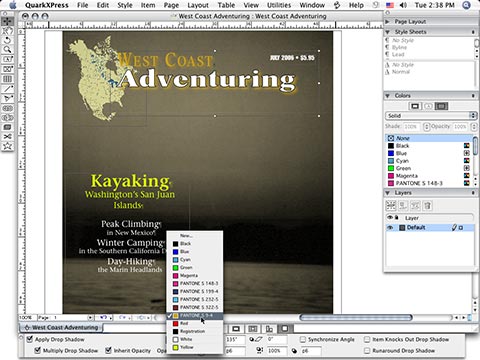
Task: Select the Content tool below Item tool
Action: click(7, 31)
